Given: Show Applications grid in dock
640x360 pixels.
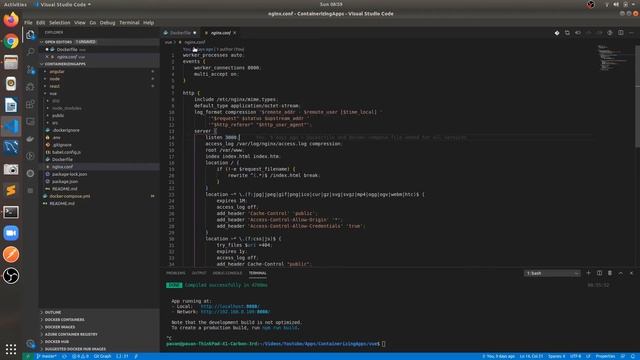Looking at the screenshot, I should click(11, 349).
